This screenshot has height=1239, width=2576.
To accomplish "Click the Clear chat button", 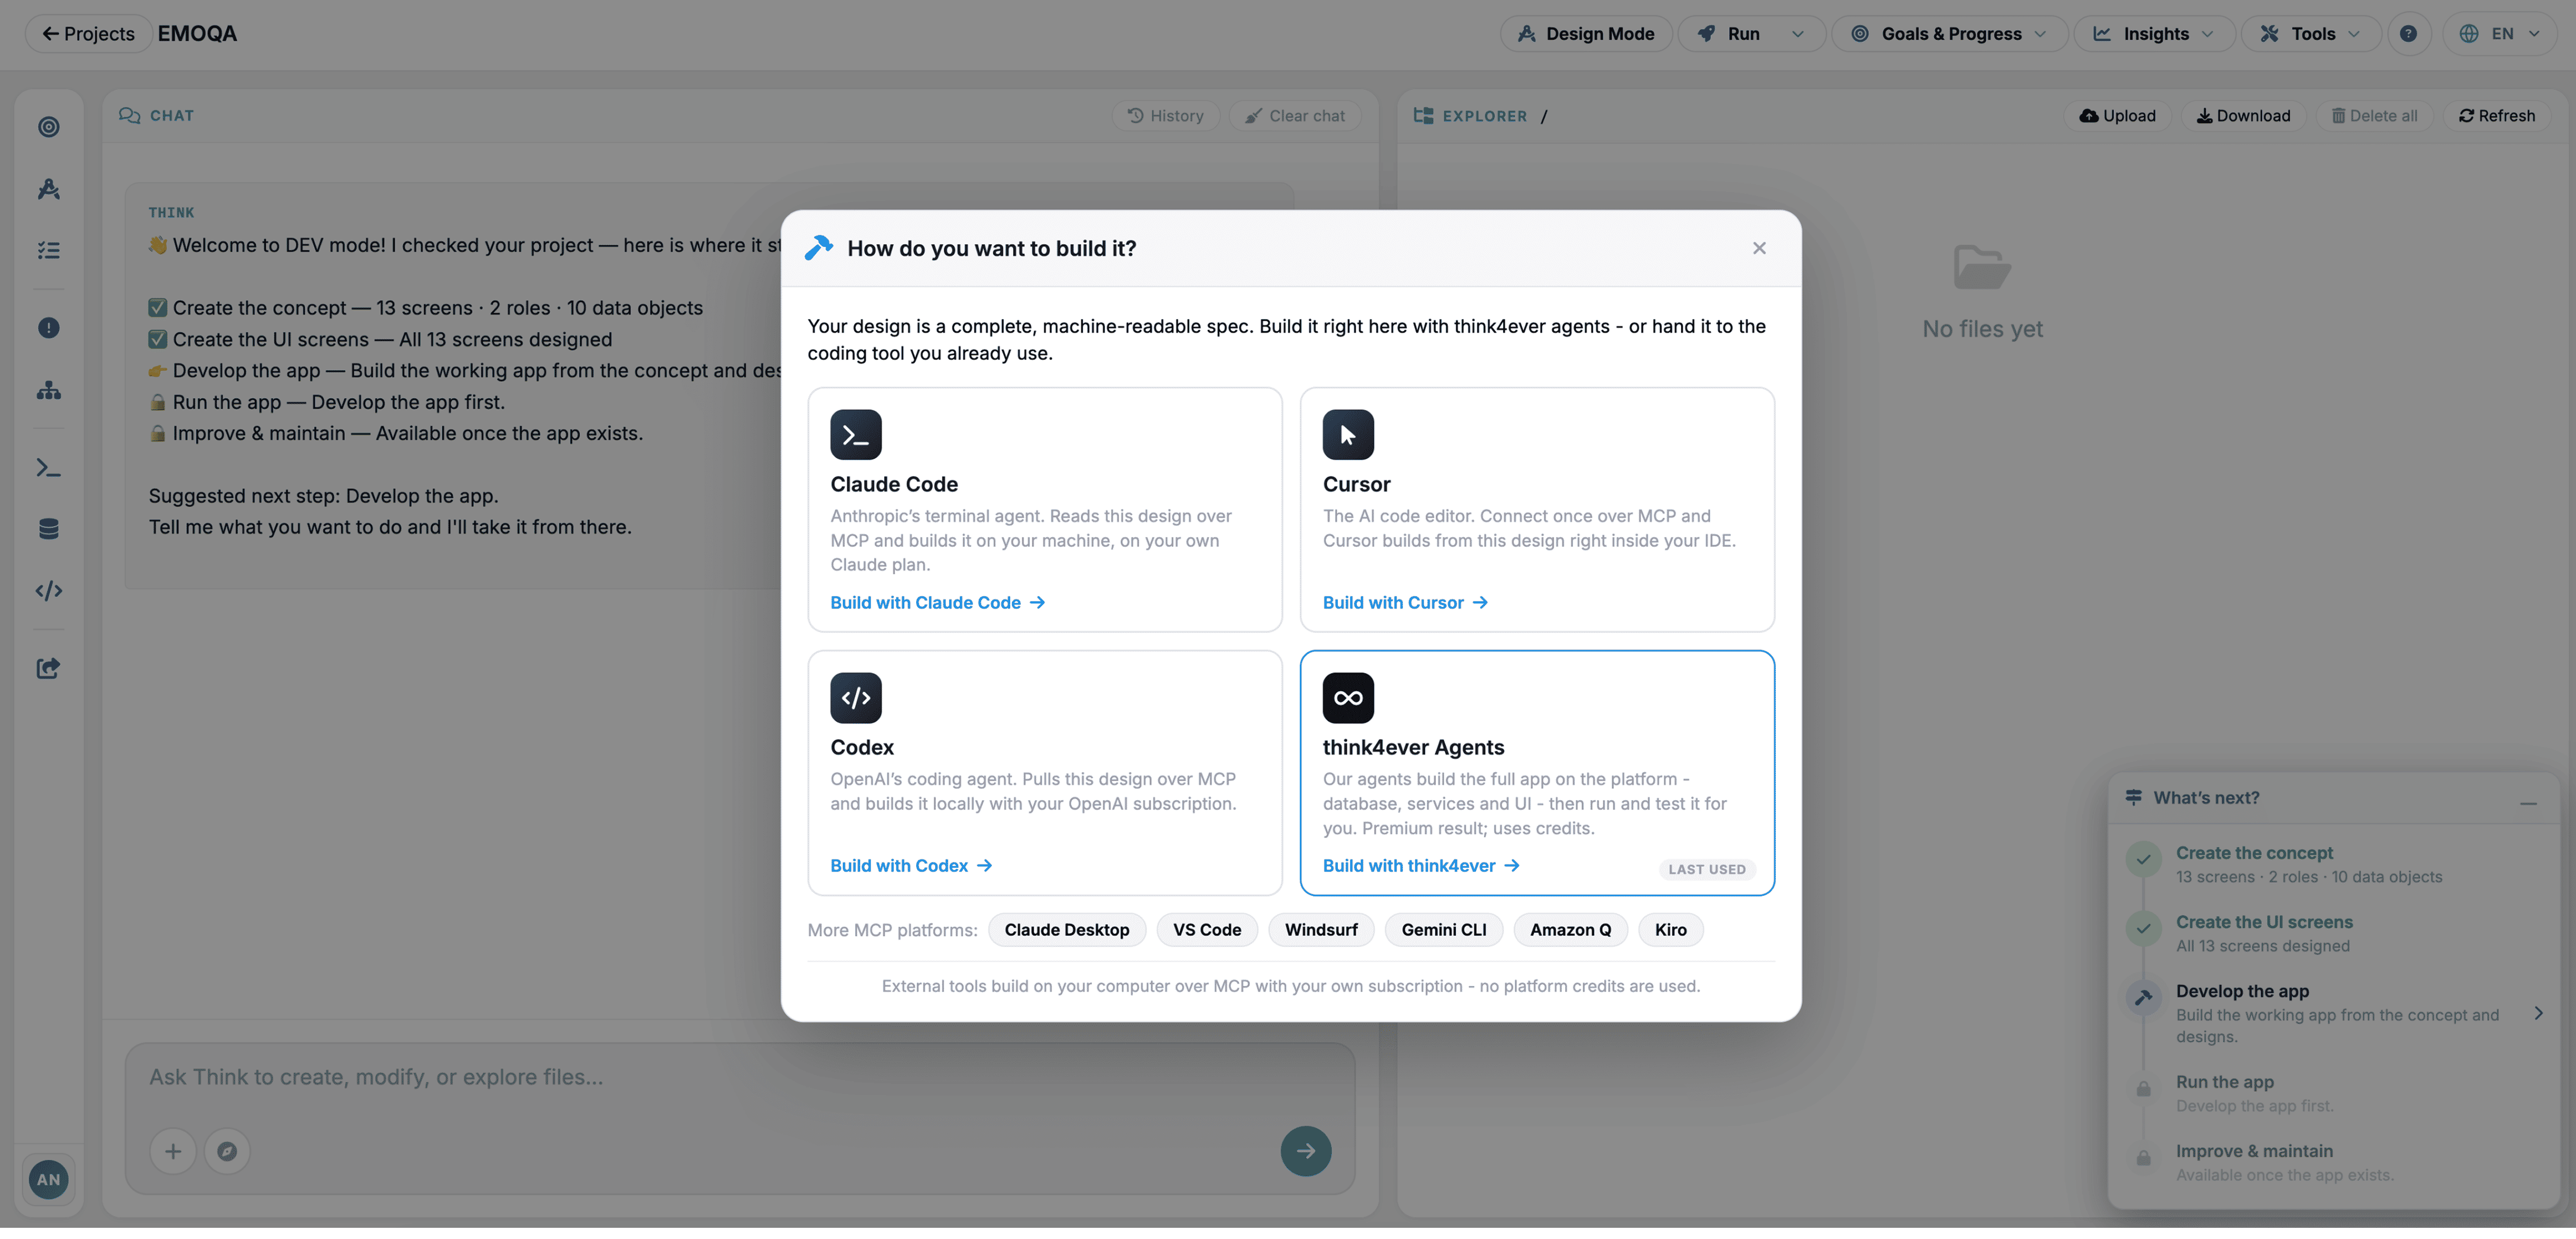I will (1294, 116).
